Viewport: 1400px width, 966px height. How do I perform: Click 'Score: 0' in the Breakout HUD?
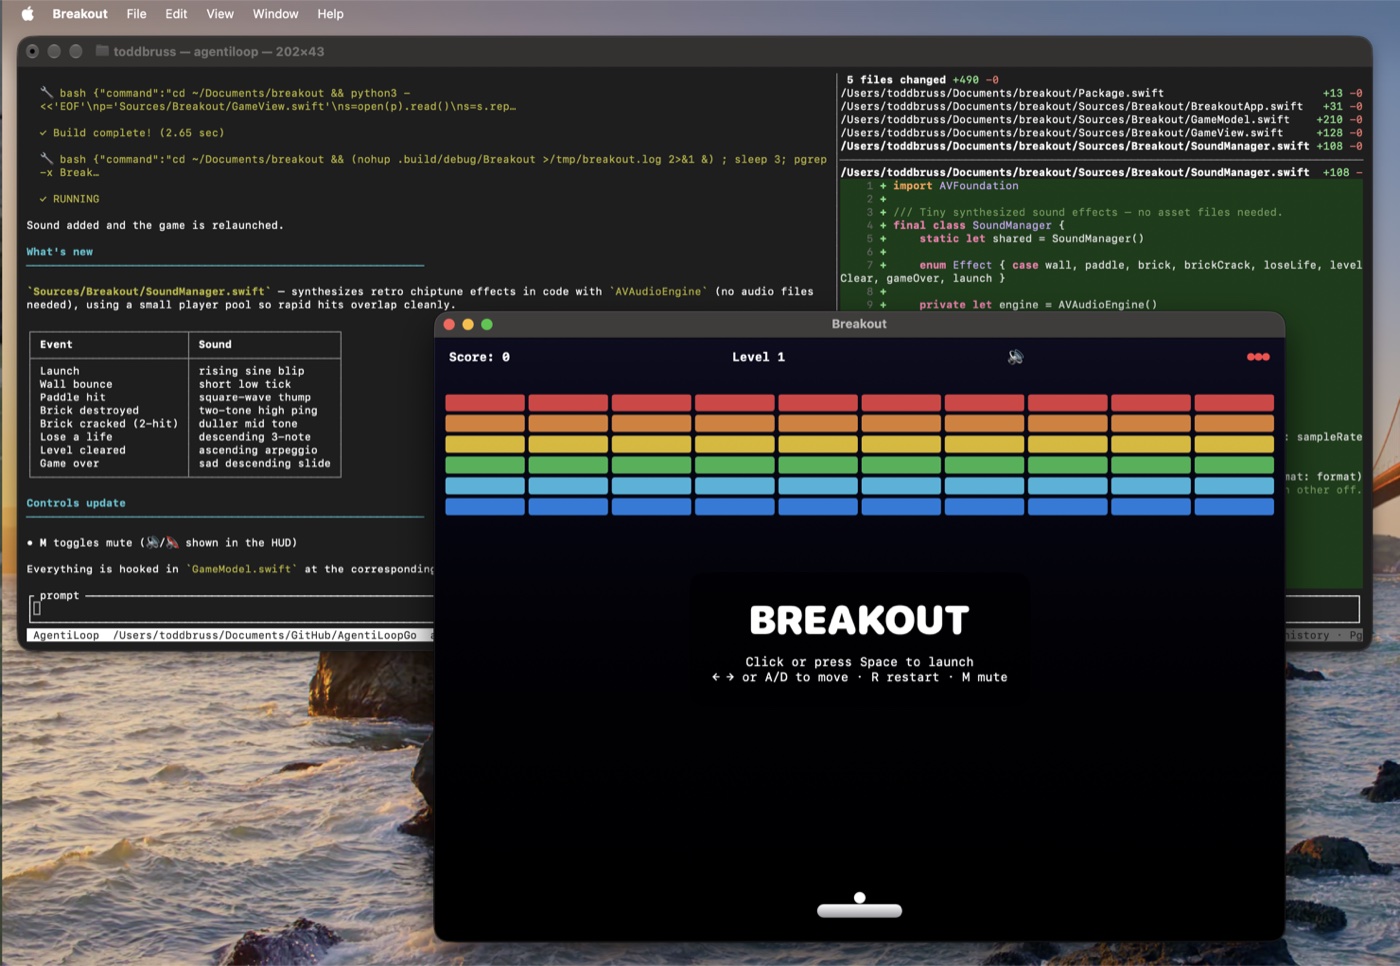pos(479,357)
